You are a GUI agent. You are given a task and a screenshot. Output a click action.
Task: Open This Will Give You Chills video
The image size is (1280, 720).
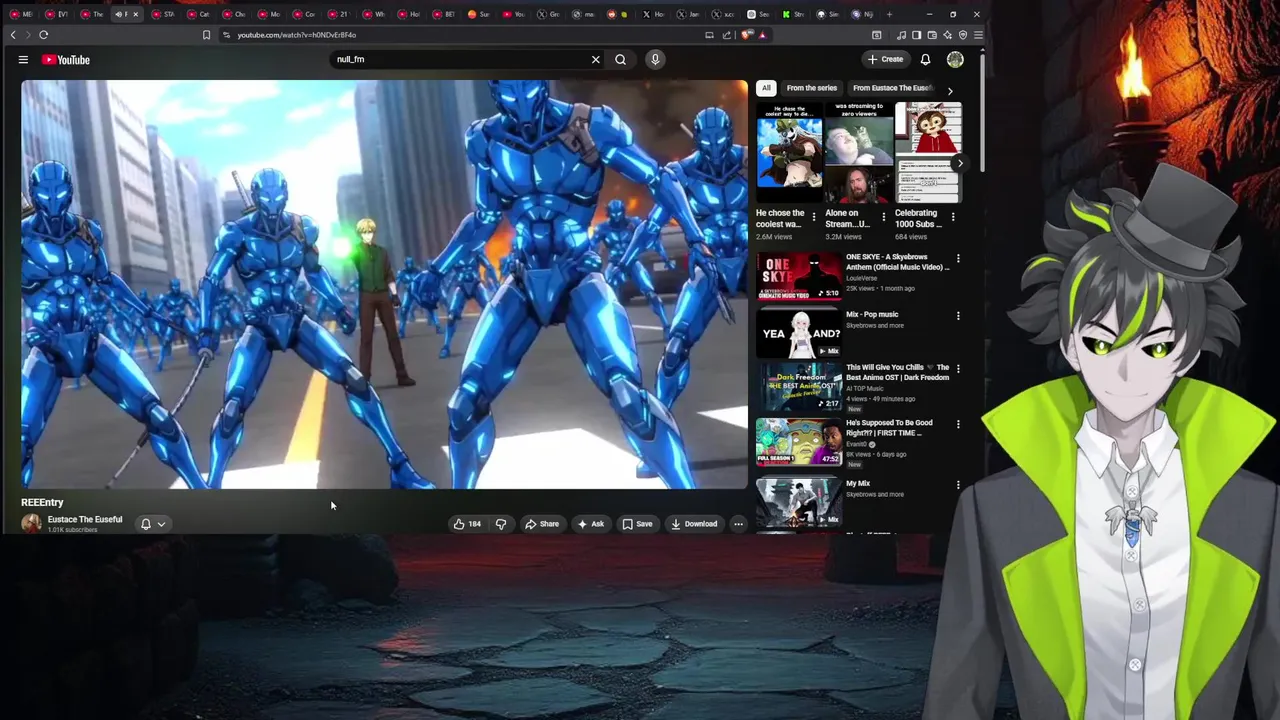pos(897,372)
